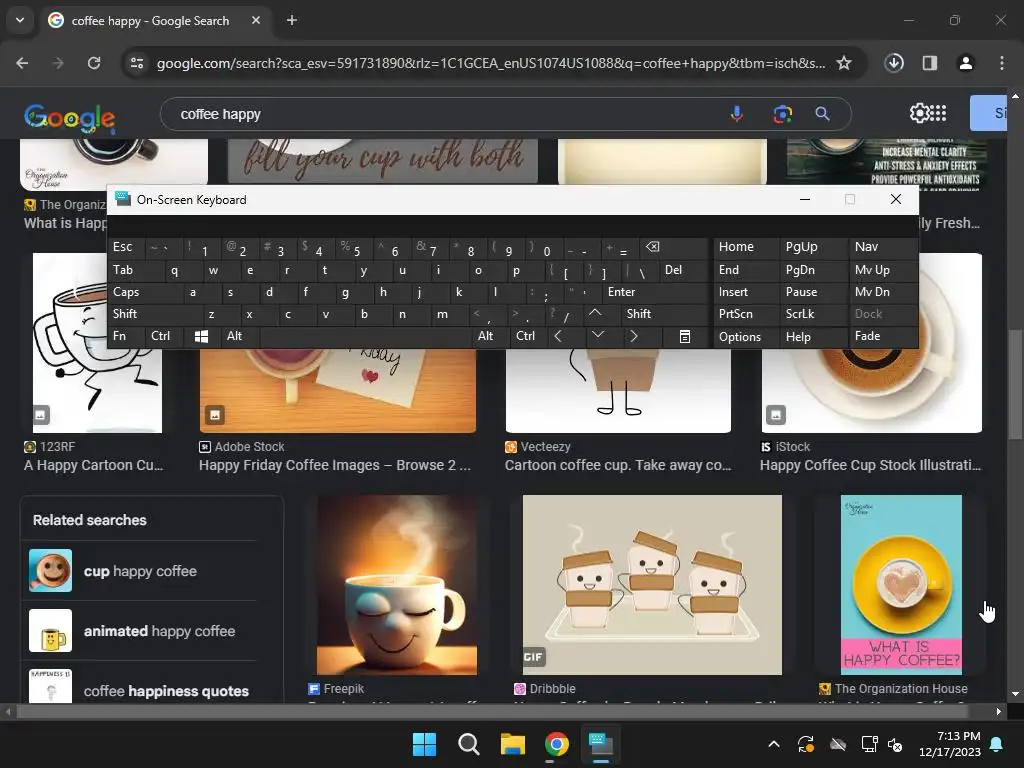Image resolution: width=1024 pixels, height=768 pixels.
Task: Click the context menu key on On-Screen Keyboard
Action: (684, 336)
